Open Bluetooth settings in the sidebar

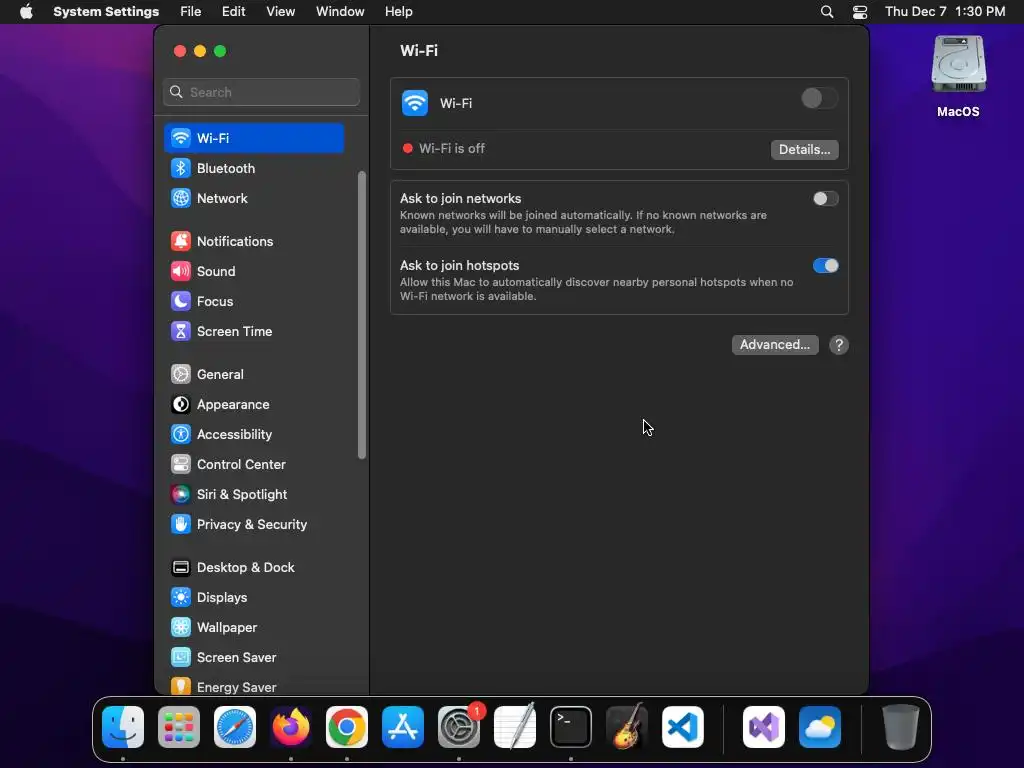pos(254,168)
